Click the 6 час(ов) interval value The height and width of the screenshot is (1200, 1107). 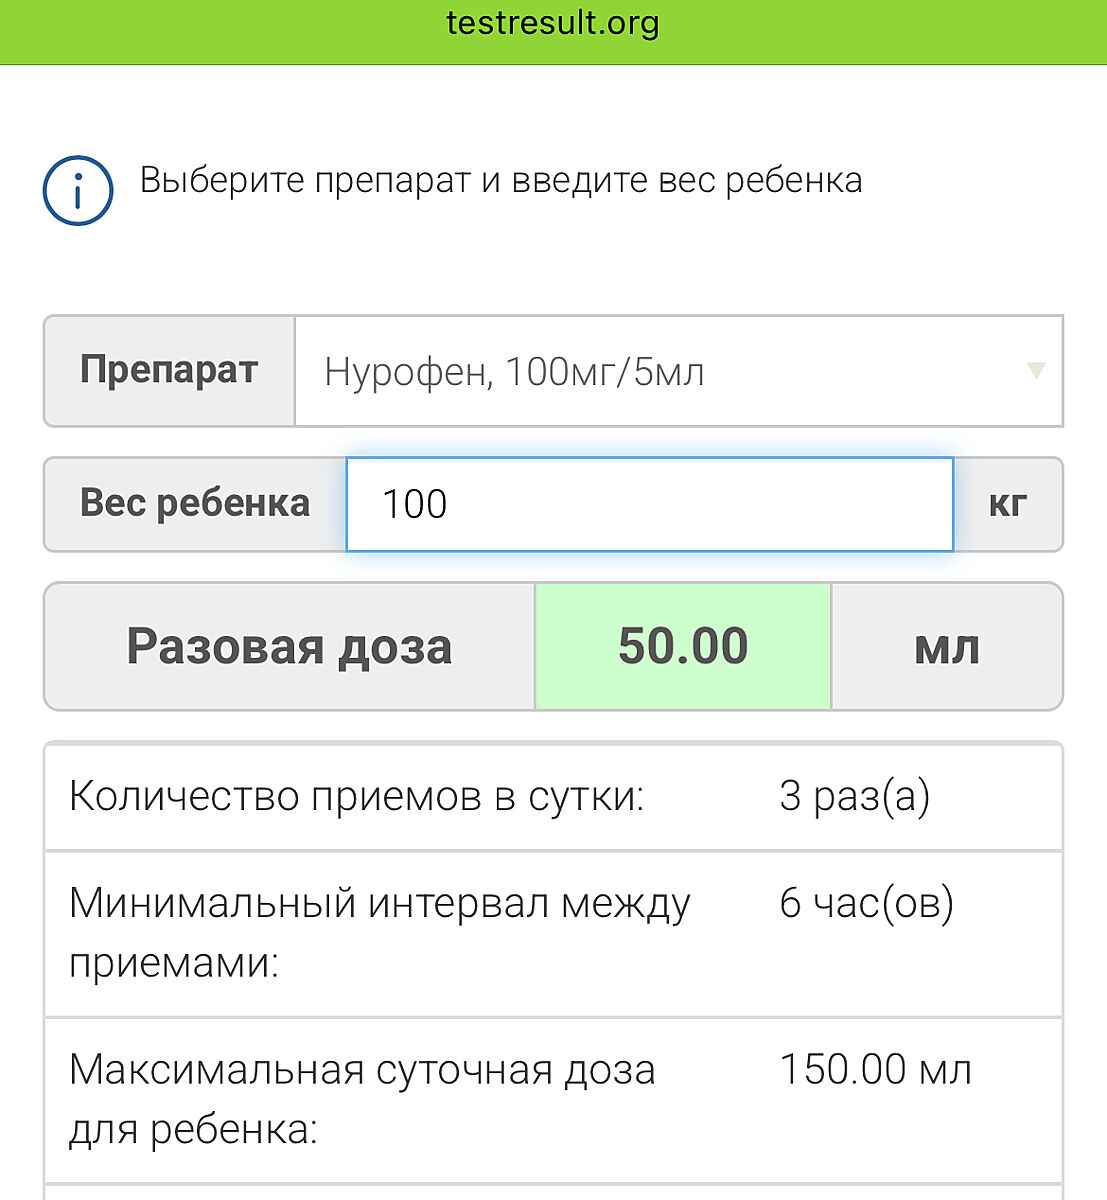(x=866, y=903)
